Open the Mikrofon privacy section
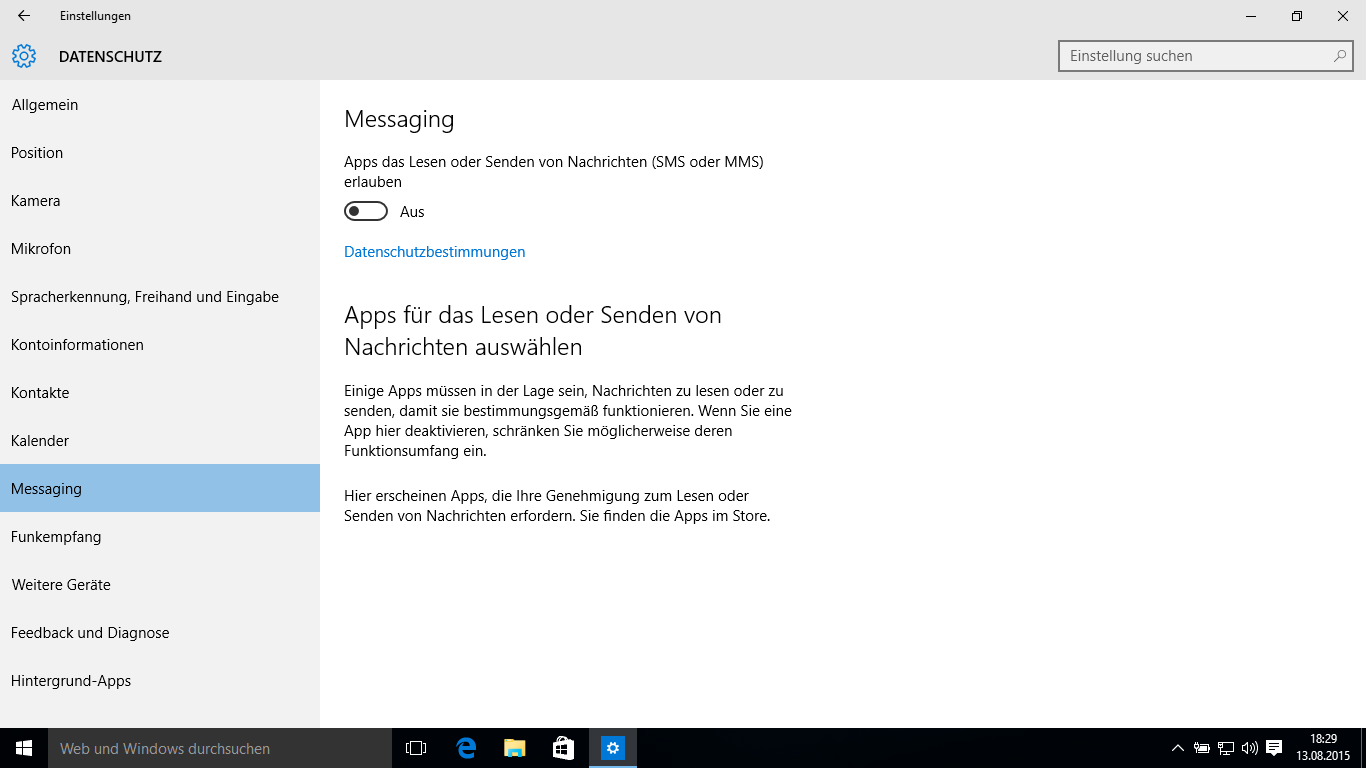The image size is (1366, 768). 41,249
